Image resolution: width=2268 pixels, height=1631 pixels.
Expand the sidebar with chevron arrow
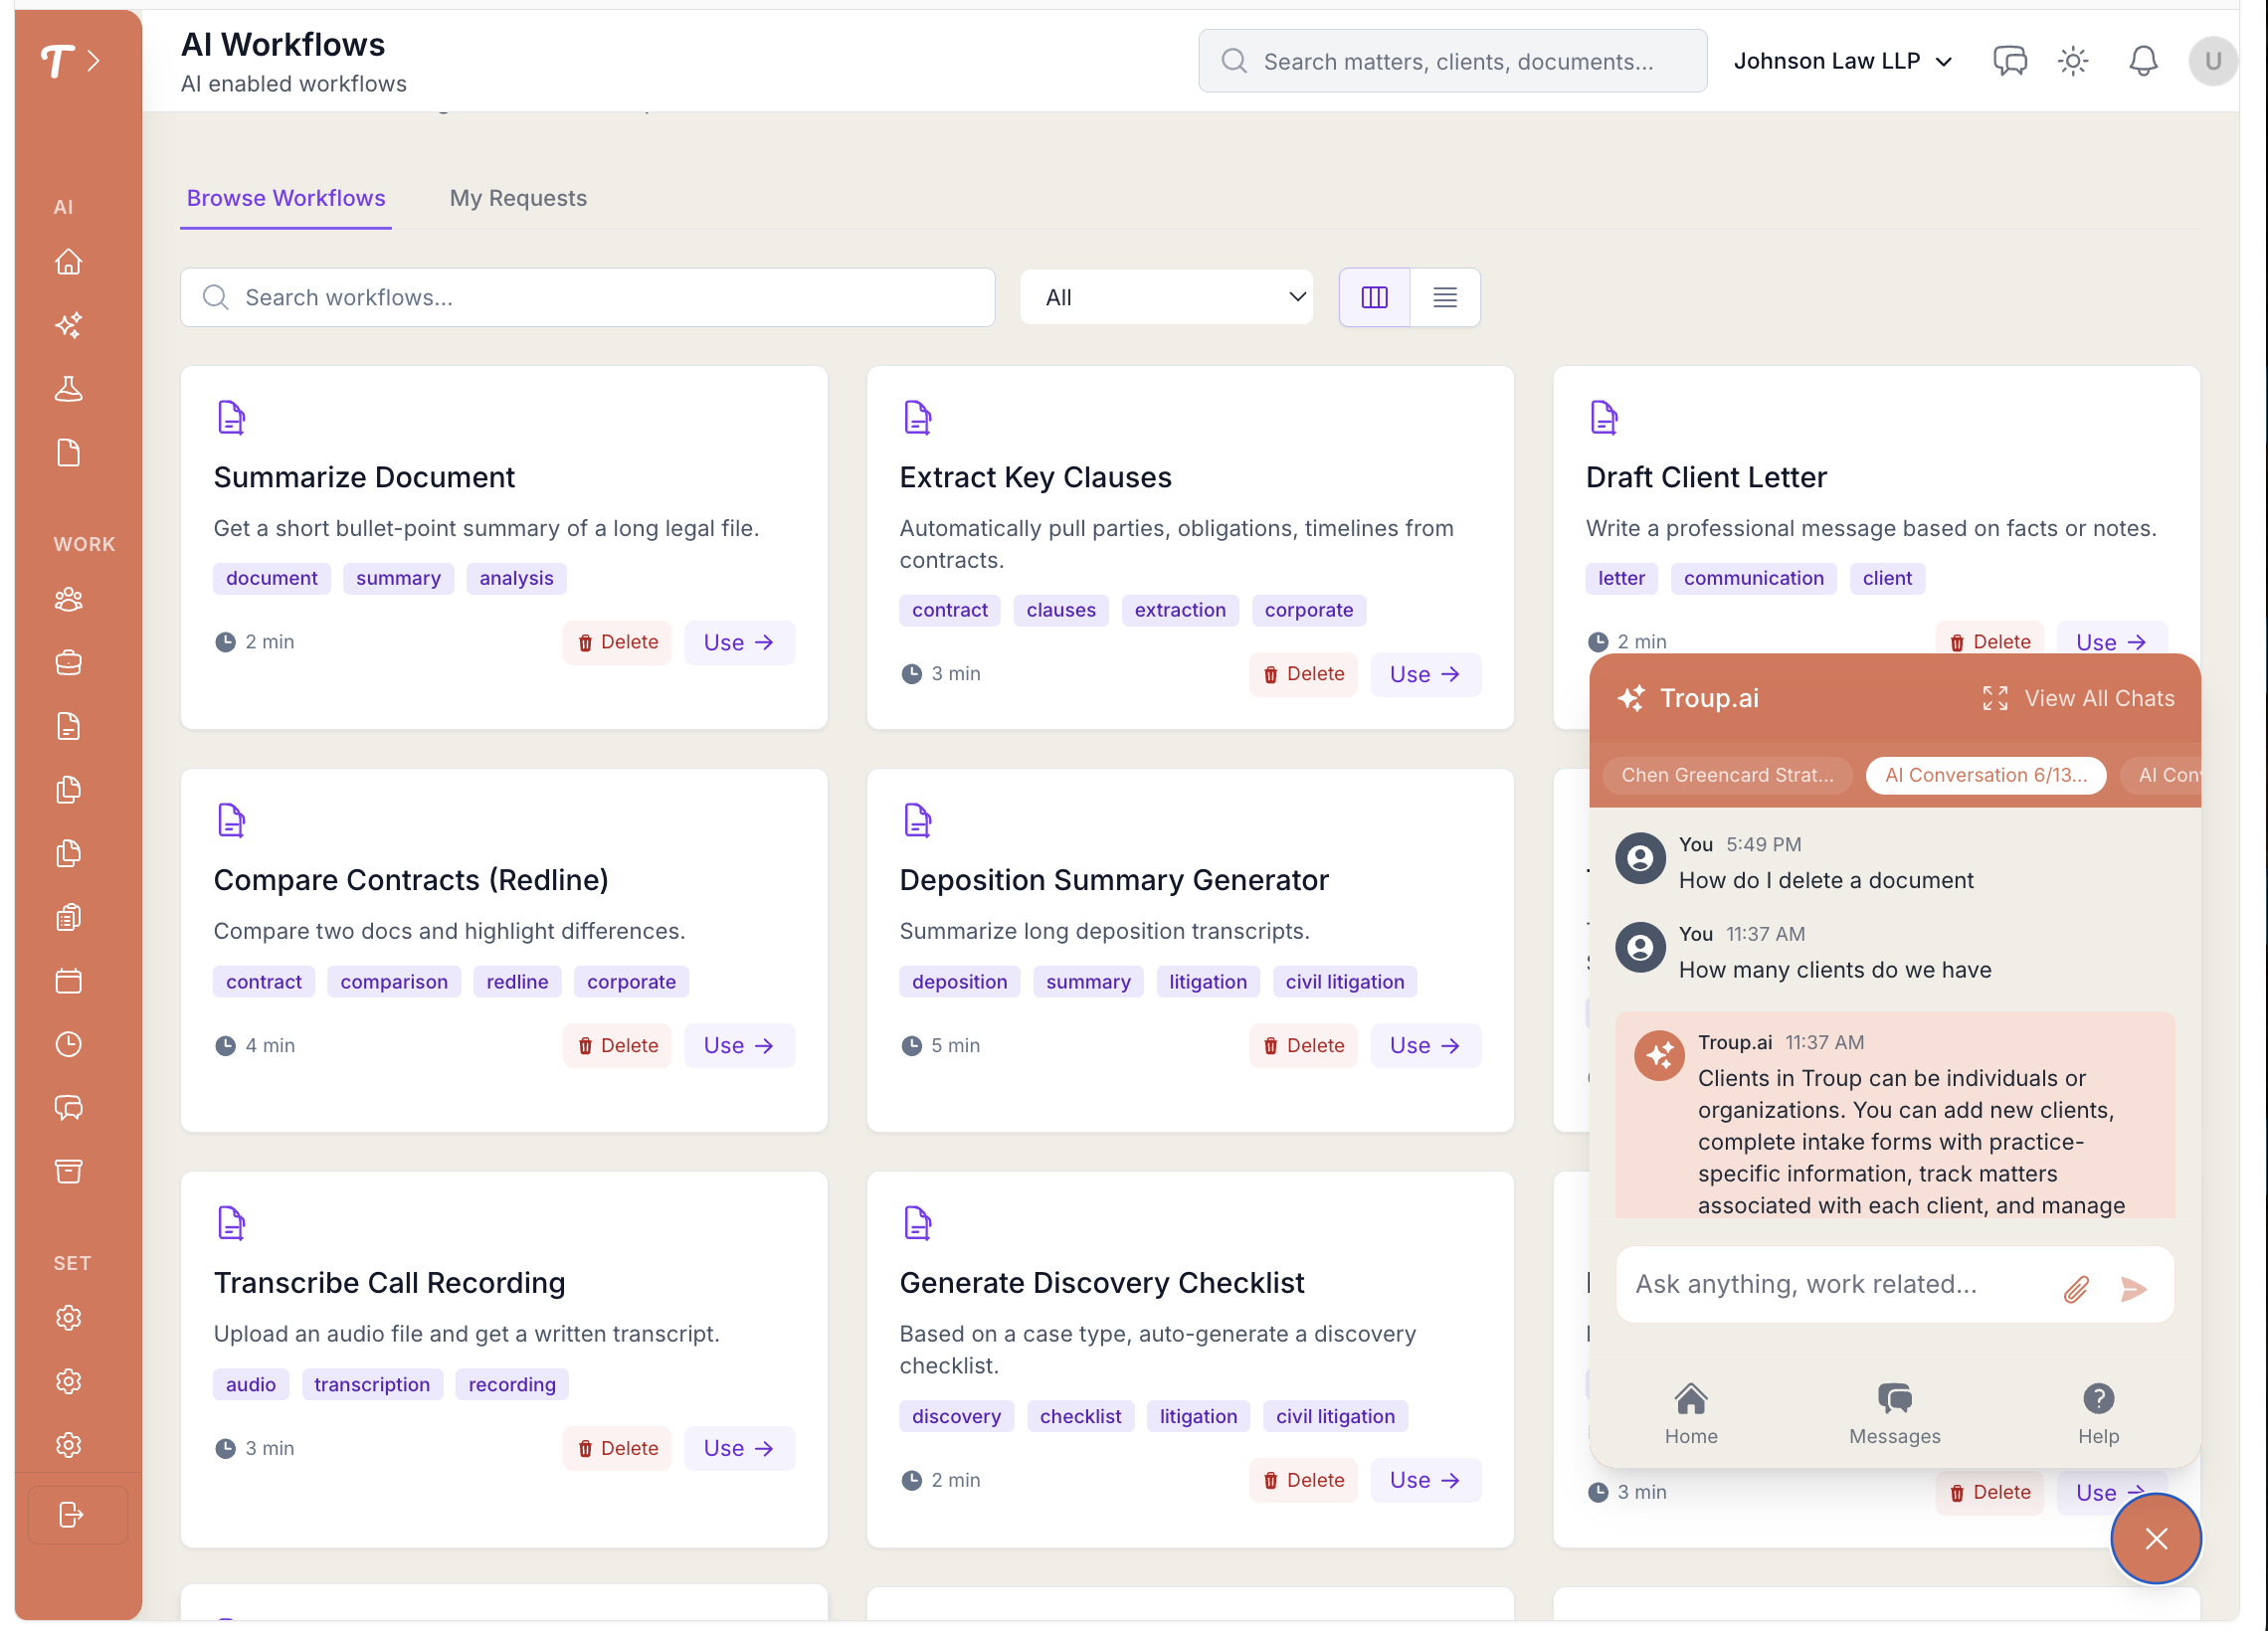coord(94,61)
